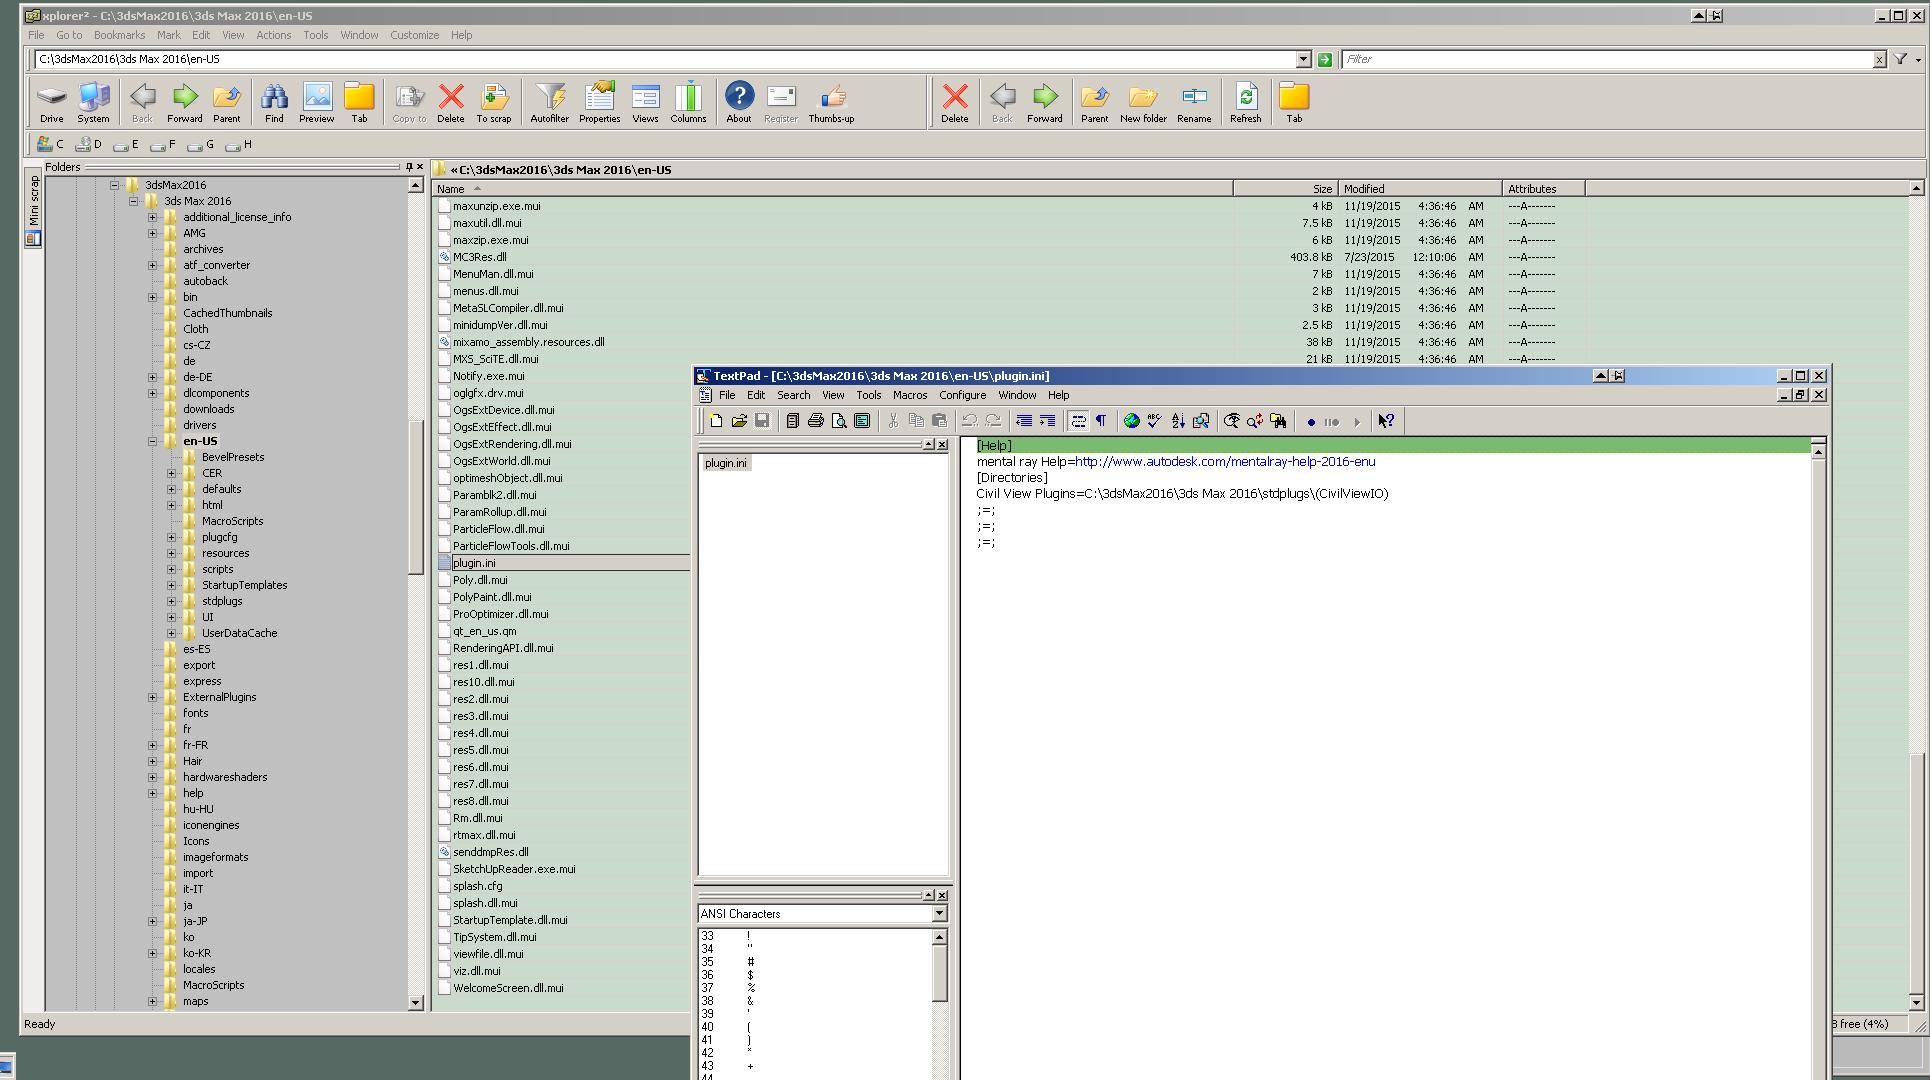Screen dimensions: 1930x1080
Task: Toggle Mini scrap side tab
Action: click(33, 209)
